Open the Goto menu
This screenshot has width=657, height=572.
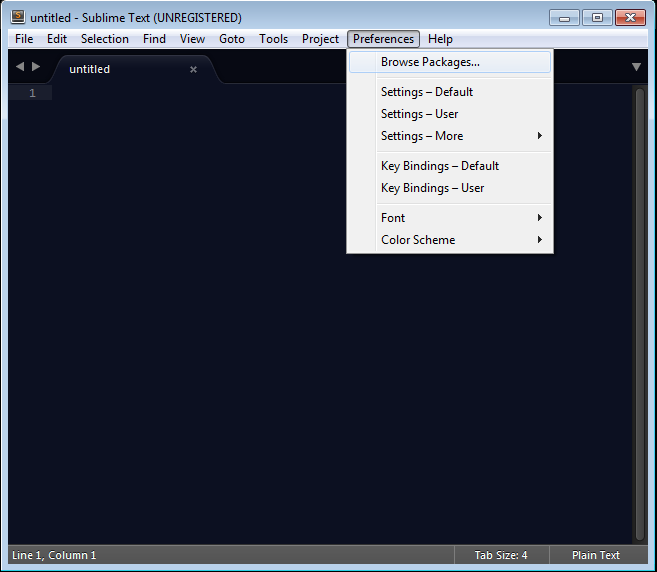point(232,39)
